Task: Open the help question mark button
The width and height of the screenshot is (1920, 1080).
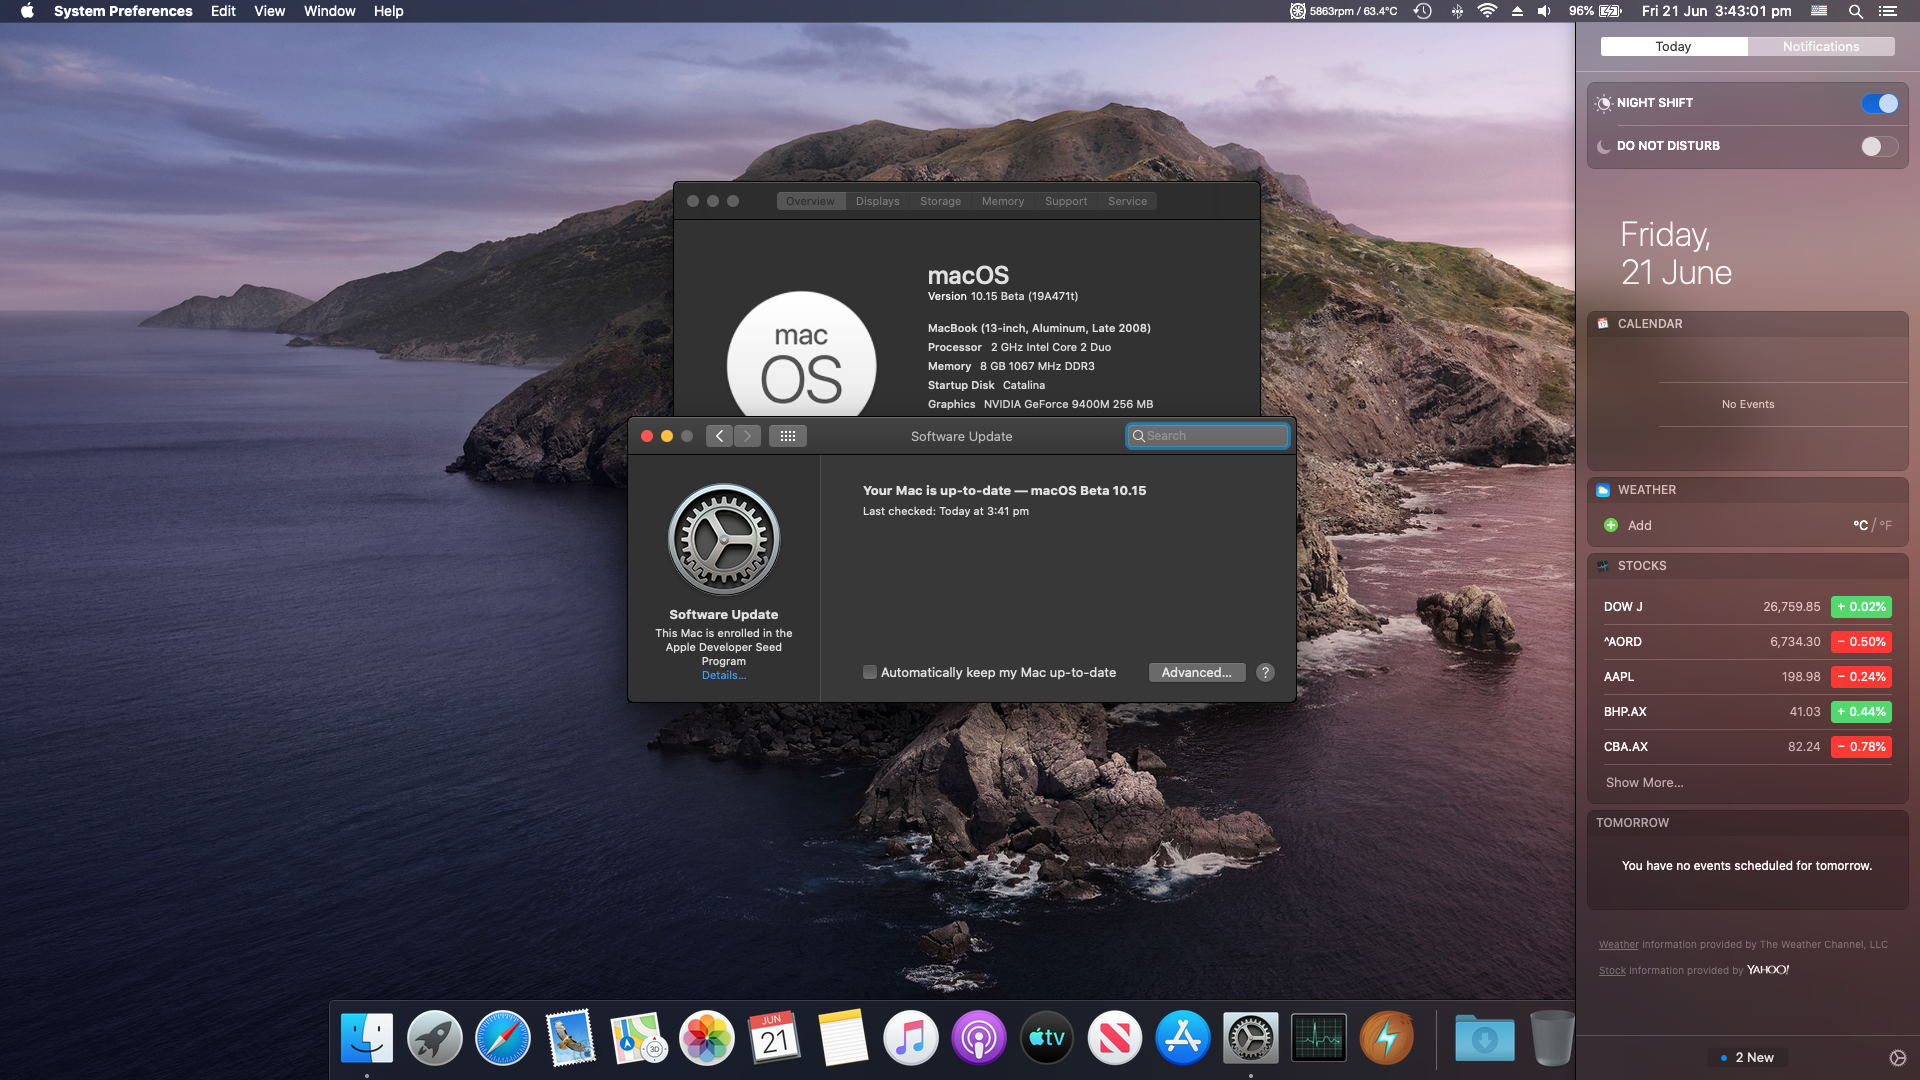Action: pyautogui.click(x=1265, y=673)
